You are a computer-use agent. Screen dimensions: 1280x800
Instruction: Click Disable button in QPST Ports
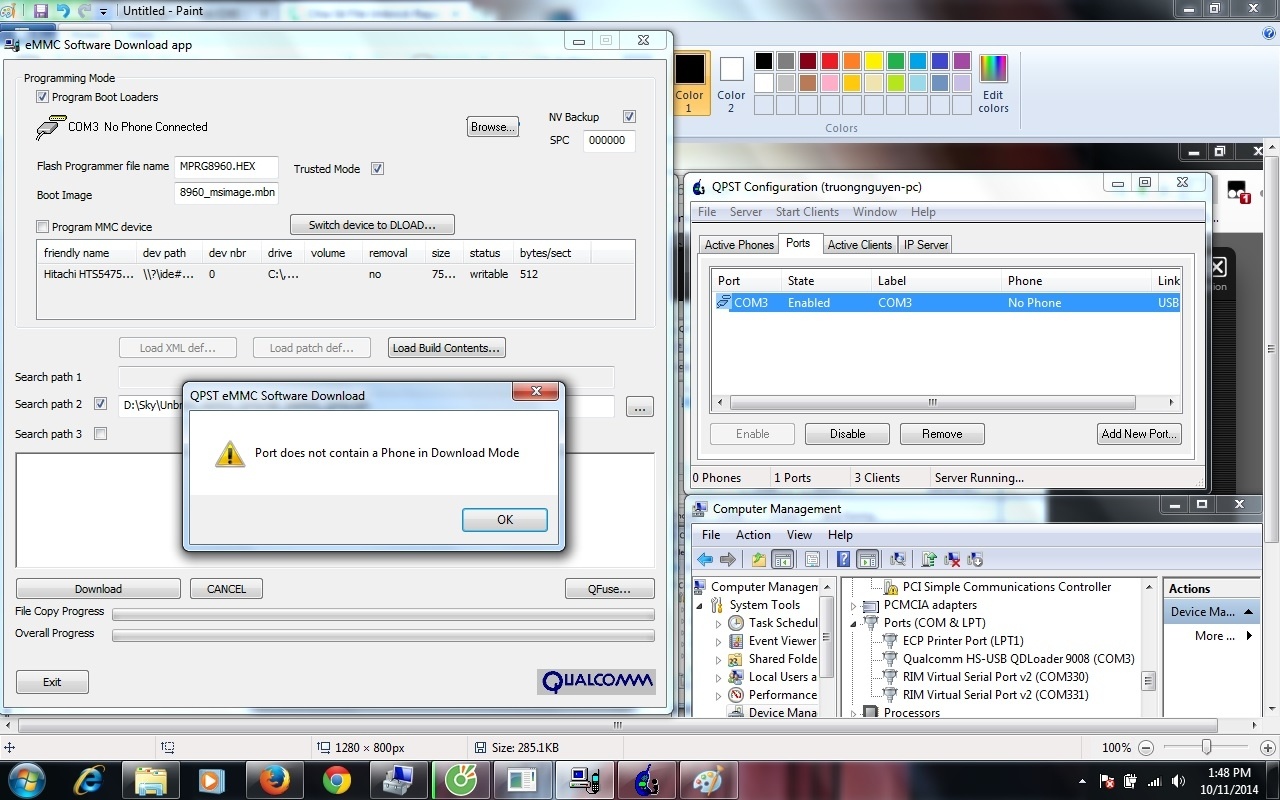847,434
